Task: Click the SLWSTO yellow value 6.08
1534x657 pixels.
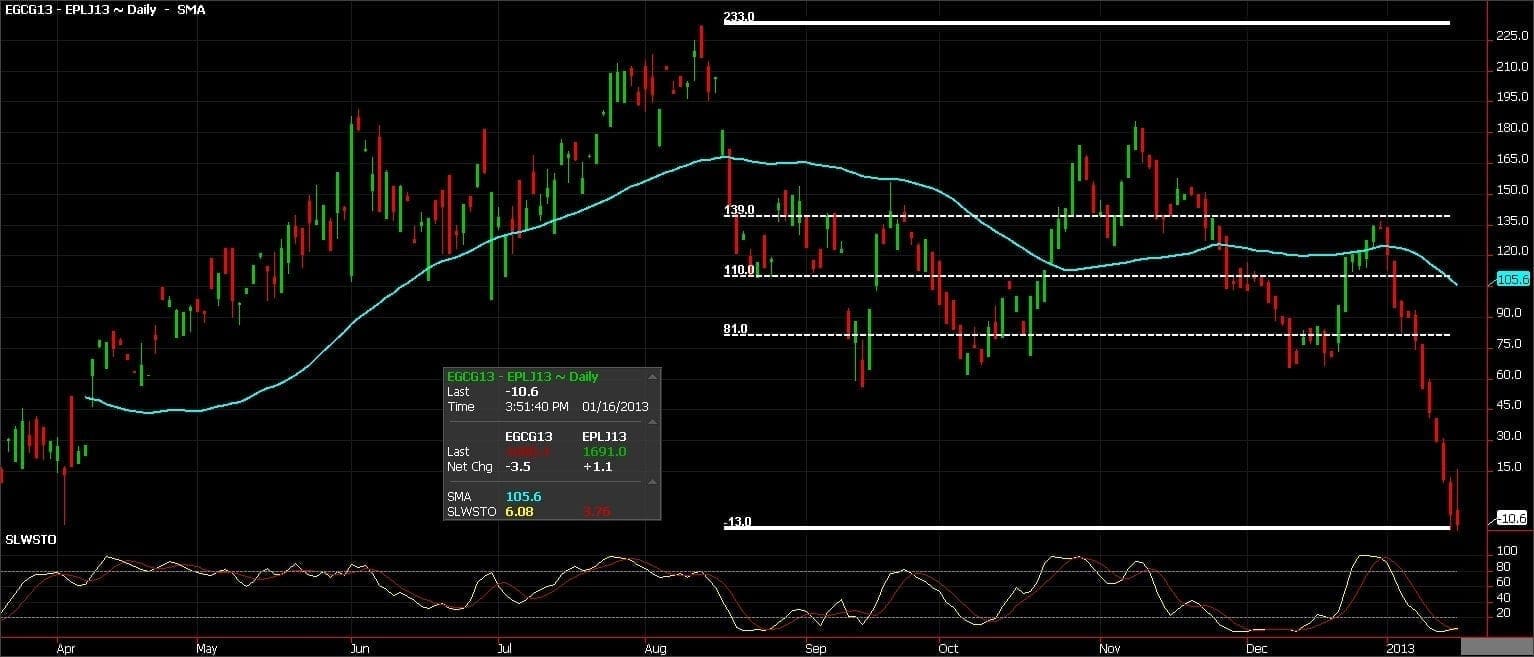Action: (x=520, y=512)
